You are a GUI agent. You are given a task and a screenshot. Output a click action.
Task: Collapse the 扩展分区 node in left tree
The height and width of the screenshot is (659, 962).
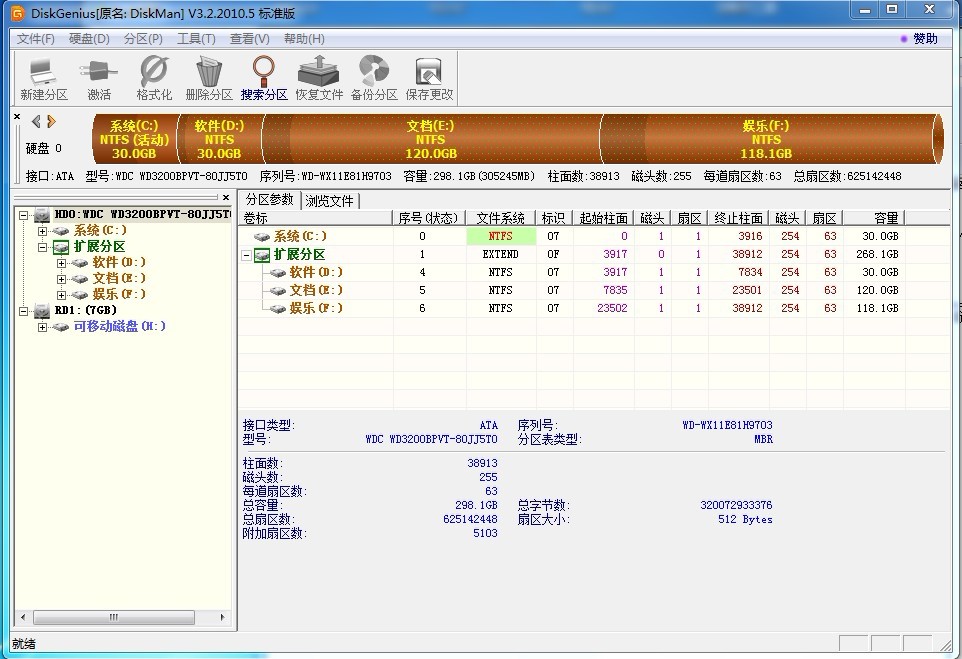pyautogui.click(x=43, y=247)
